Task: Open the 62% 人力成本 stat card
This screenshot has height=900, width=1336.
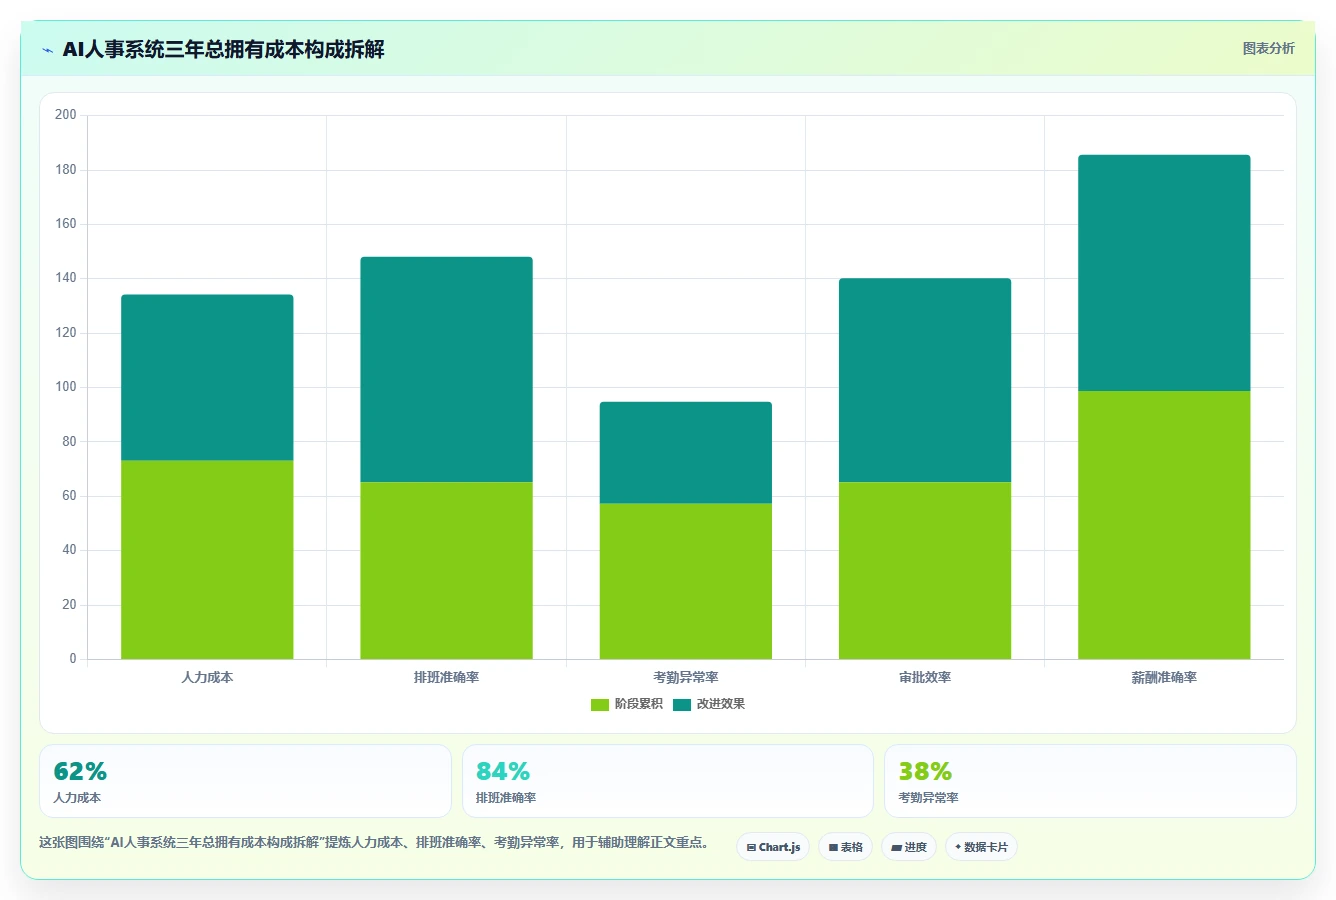Action: click(245, 781)
